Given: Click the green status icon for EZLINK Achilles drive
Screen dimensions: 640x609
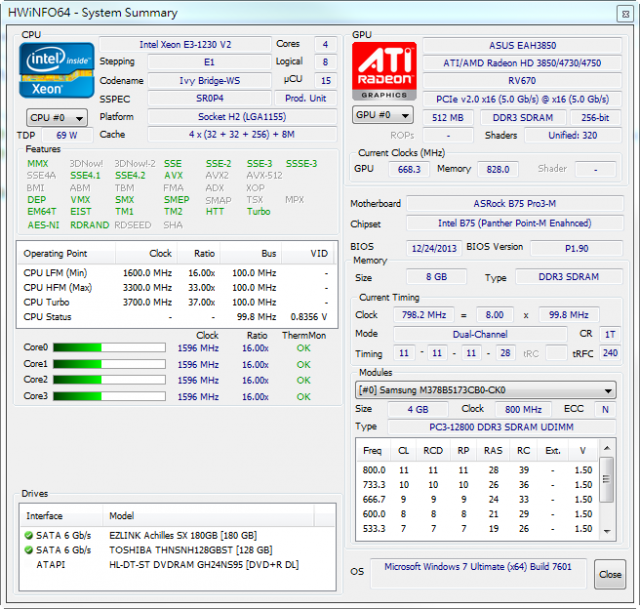Looking at the screenshot, I should (x=29, y=535).
